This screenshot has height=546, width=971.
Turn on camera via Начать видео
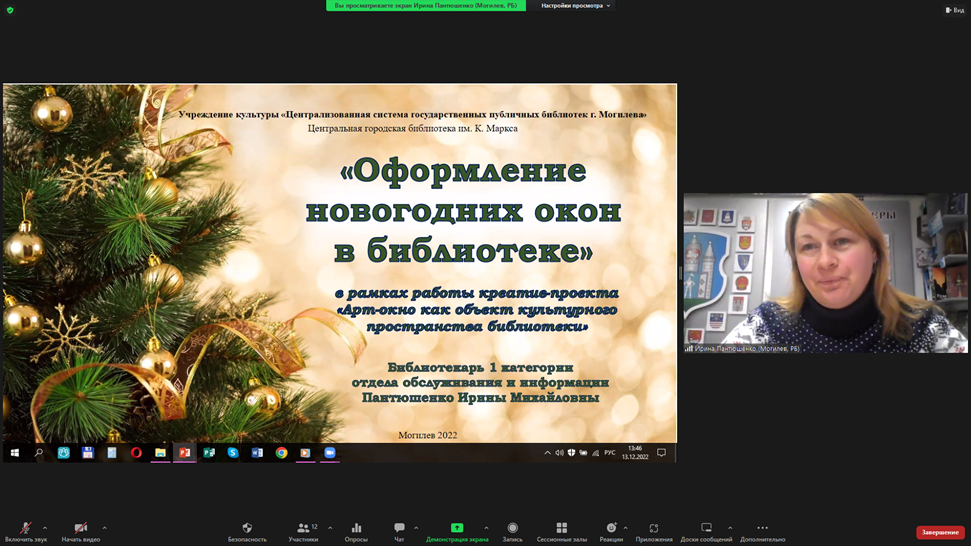[x=81, y=532]
